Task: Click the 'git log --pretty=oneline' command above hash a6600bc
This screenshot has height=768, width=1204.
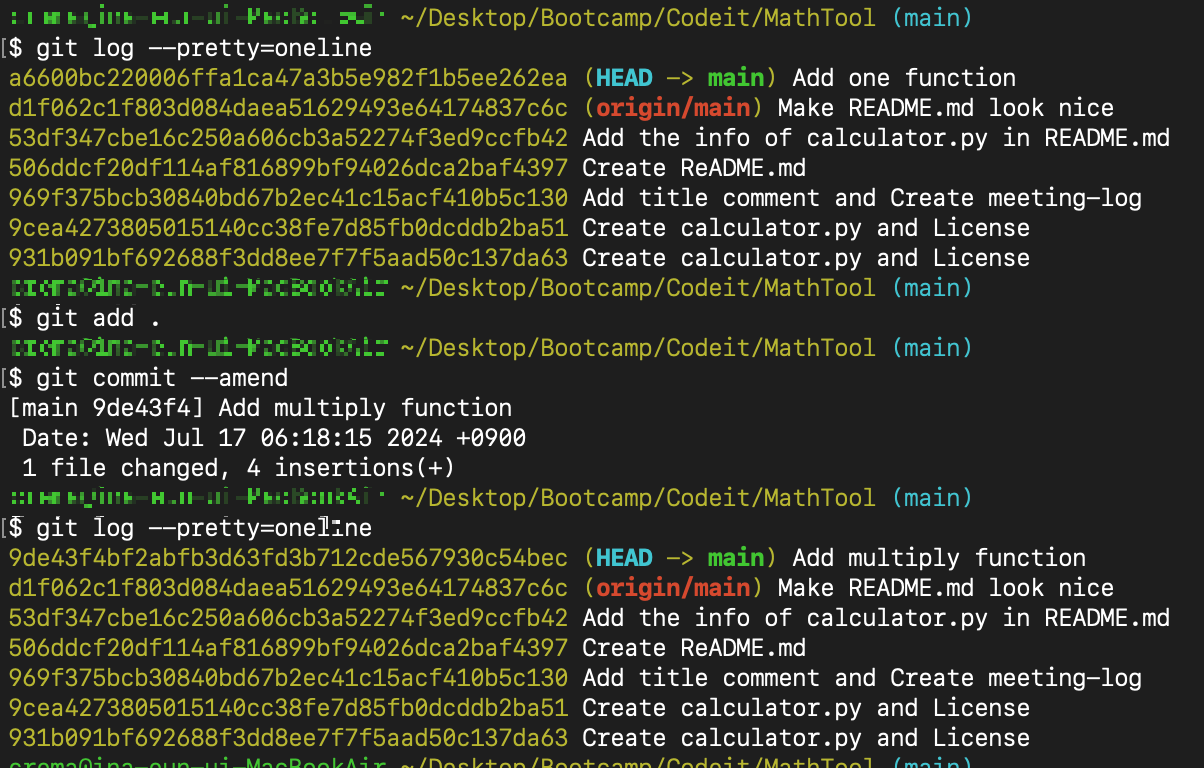Action: point(204,48)
